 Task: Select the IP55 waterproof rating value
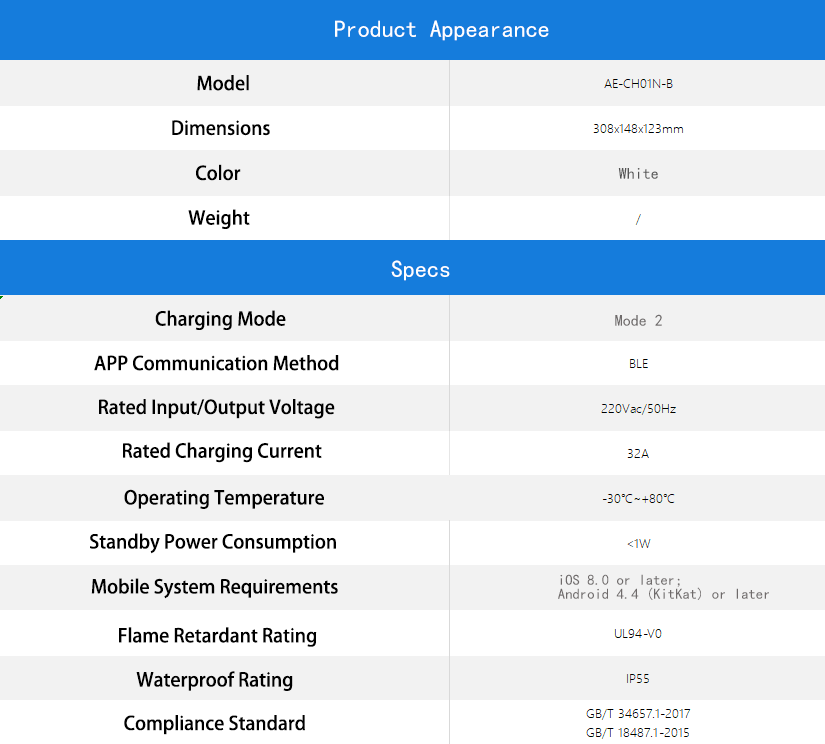[x=638, y=679]
